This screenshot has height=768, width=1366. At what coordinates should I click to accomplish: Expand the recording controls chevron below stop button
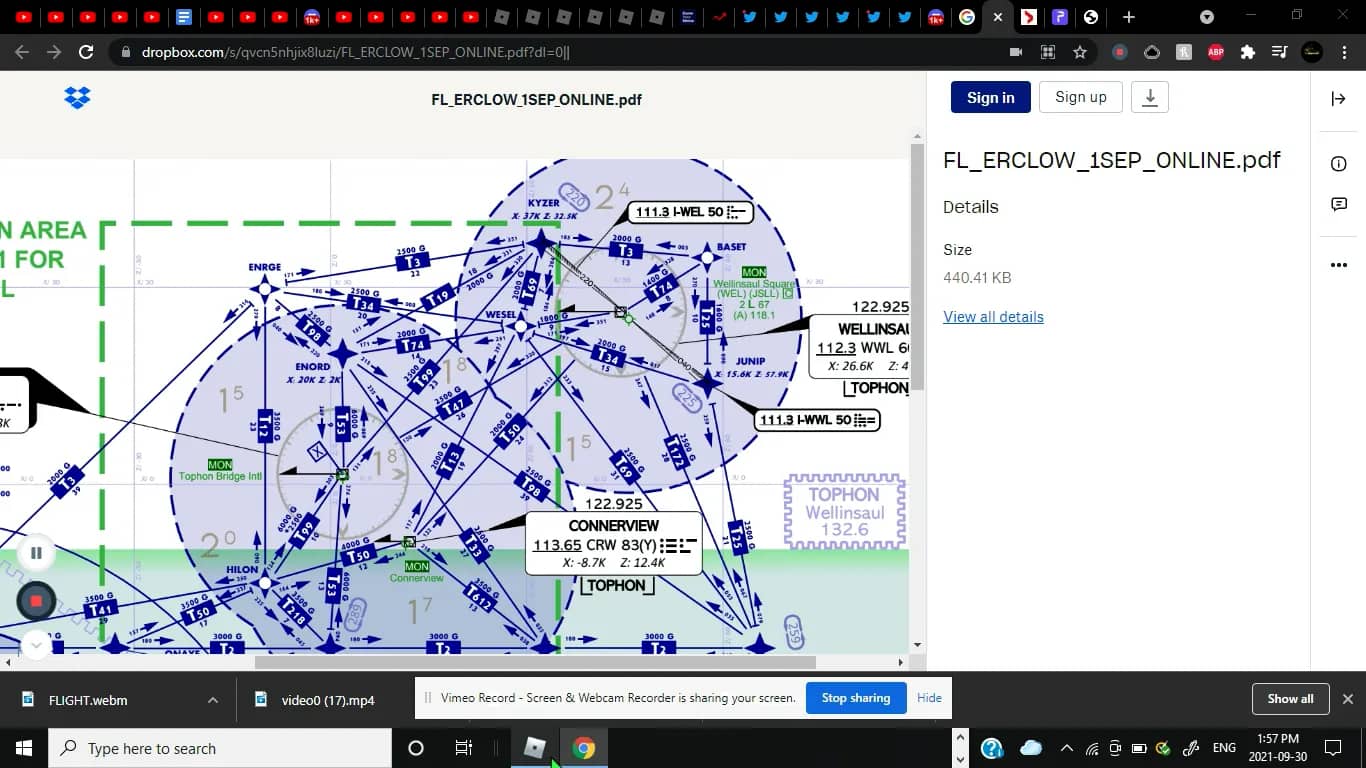click(36, 644)
